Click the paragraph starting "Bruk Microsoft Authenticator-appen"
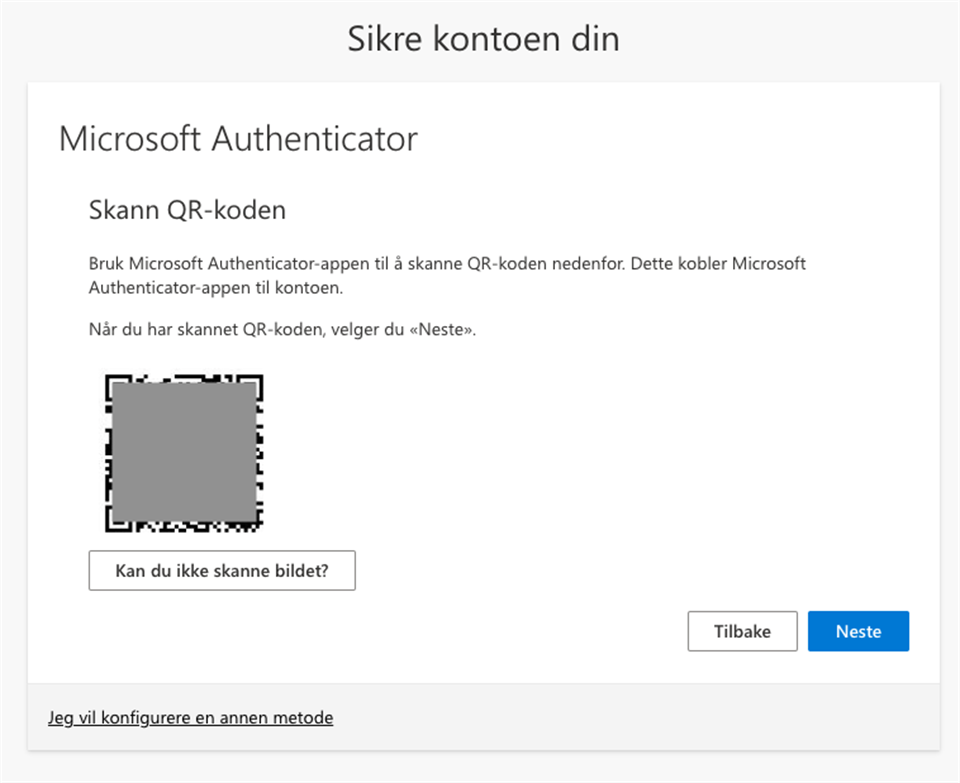 click(x=447, y=264)
